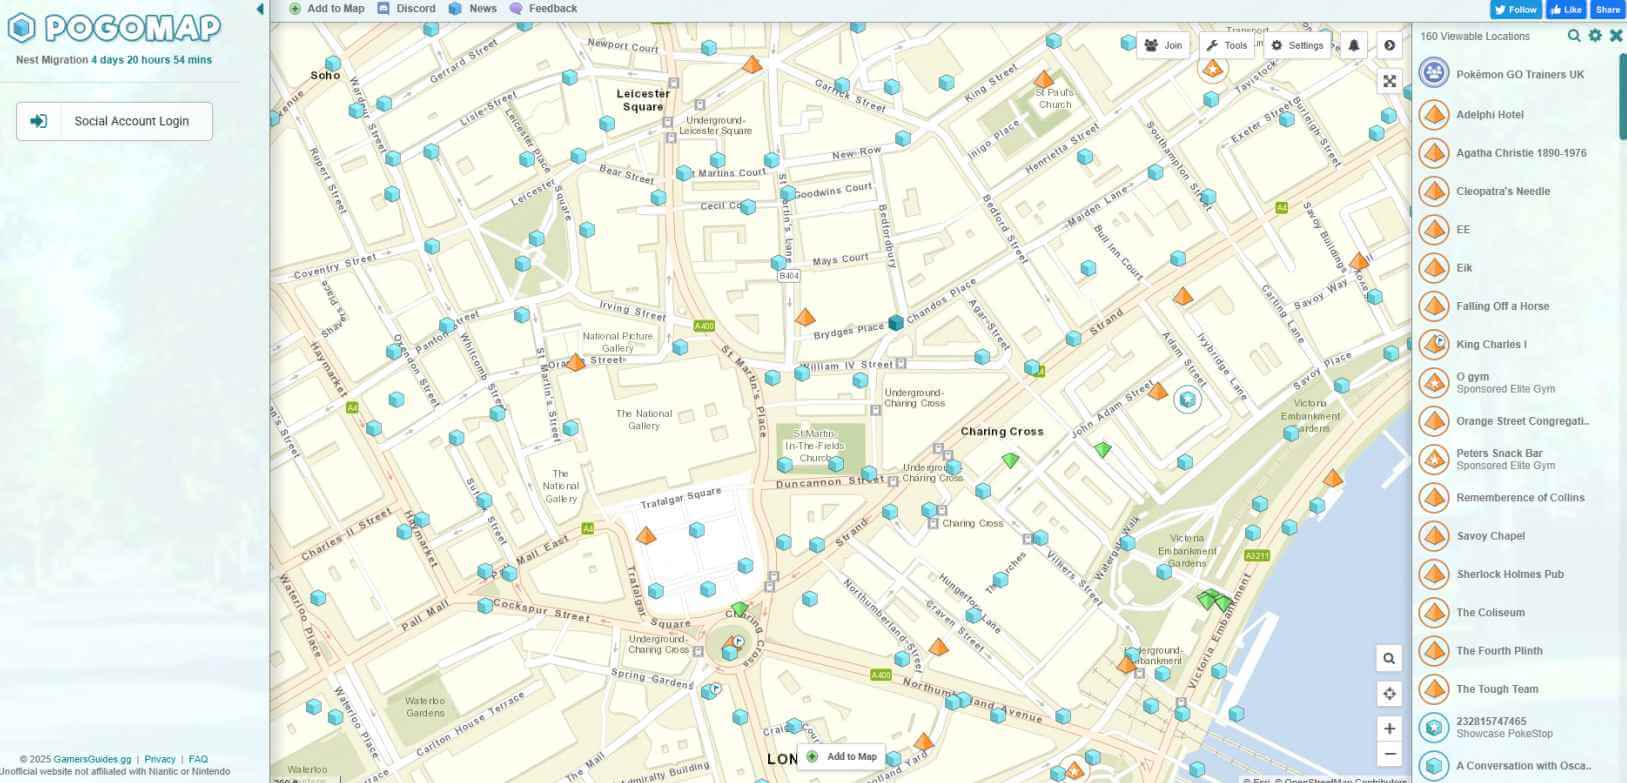This screenshot has width=1627, height=783.
Task: Open the map Settings panel
Action: click(x=1297, y=45)
